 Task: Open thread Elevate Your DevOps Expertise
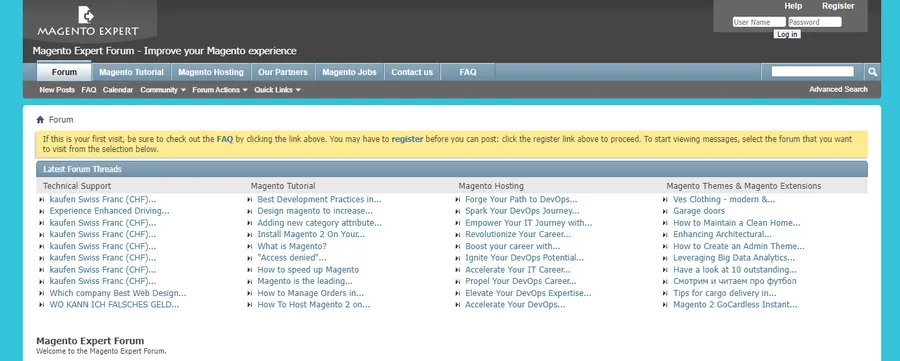point(528,293)
